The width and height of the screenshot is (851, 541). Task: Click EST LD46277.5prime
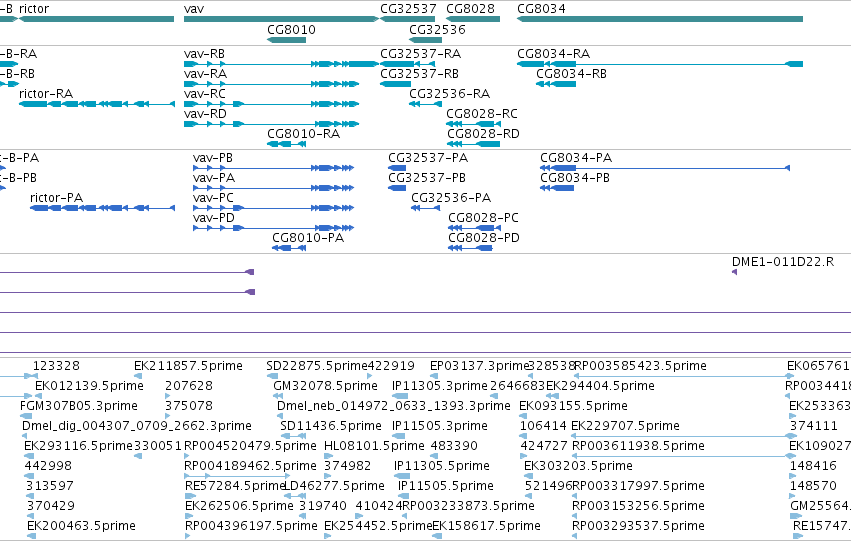(295, 496)
